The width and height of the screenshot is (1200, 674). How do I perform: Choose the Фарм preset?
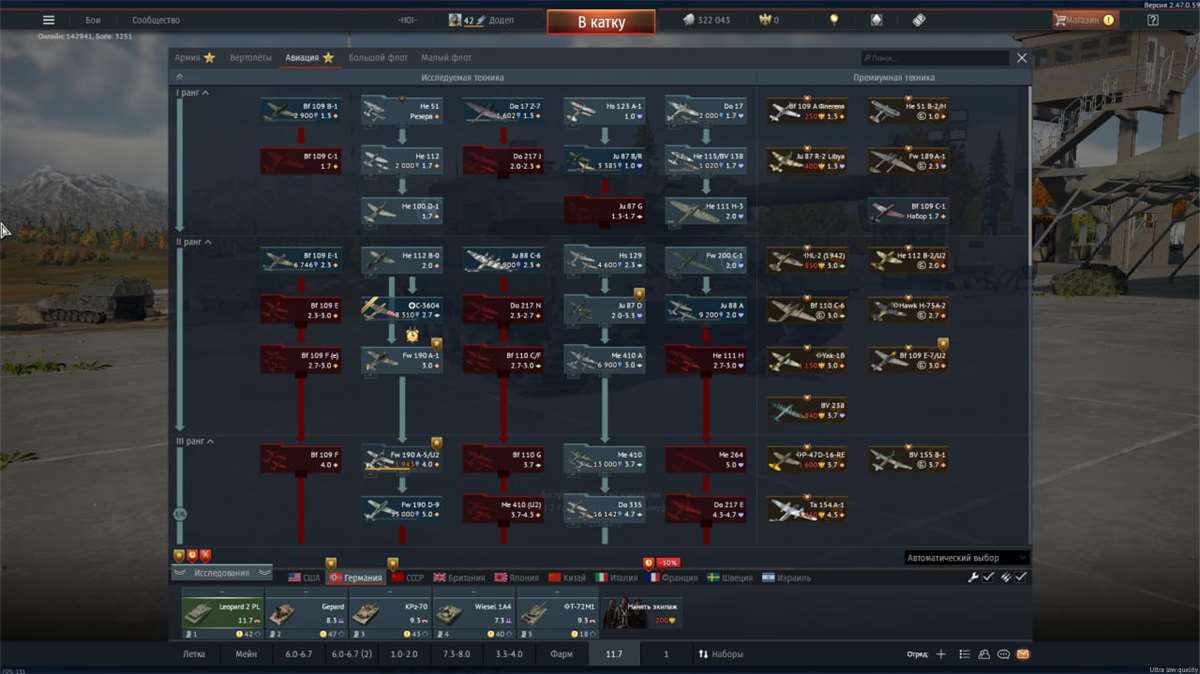[x=561, y=654]
